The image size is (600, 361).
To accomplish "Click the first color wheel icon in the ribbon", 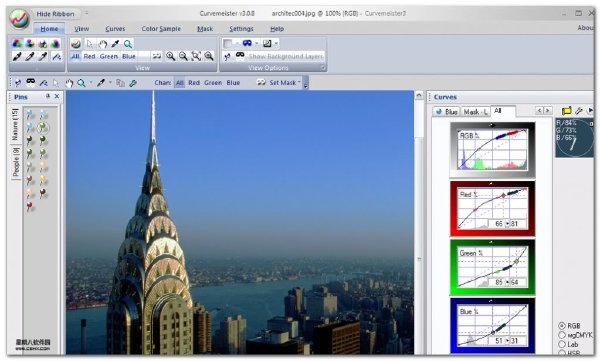I will click(17, 44).
